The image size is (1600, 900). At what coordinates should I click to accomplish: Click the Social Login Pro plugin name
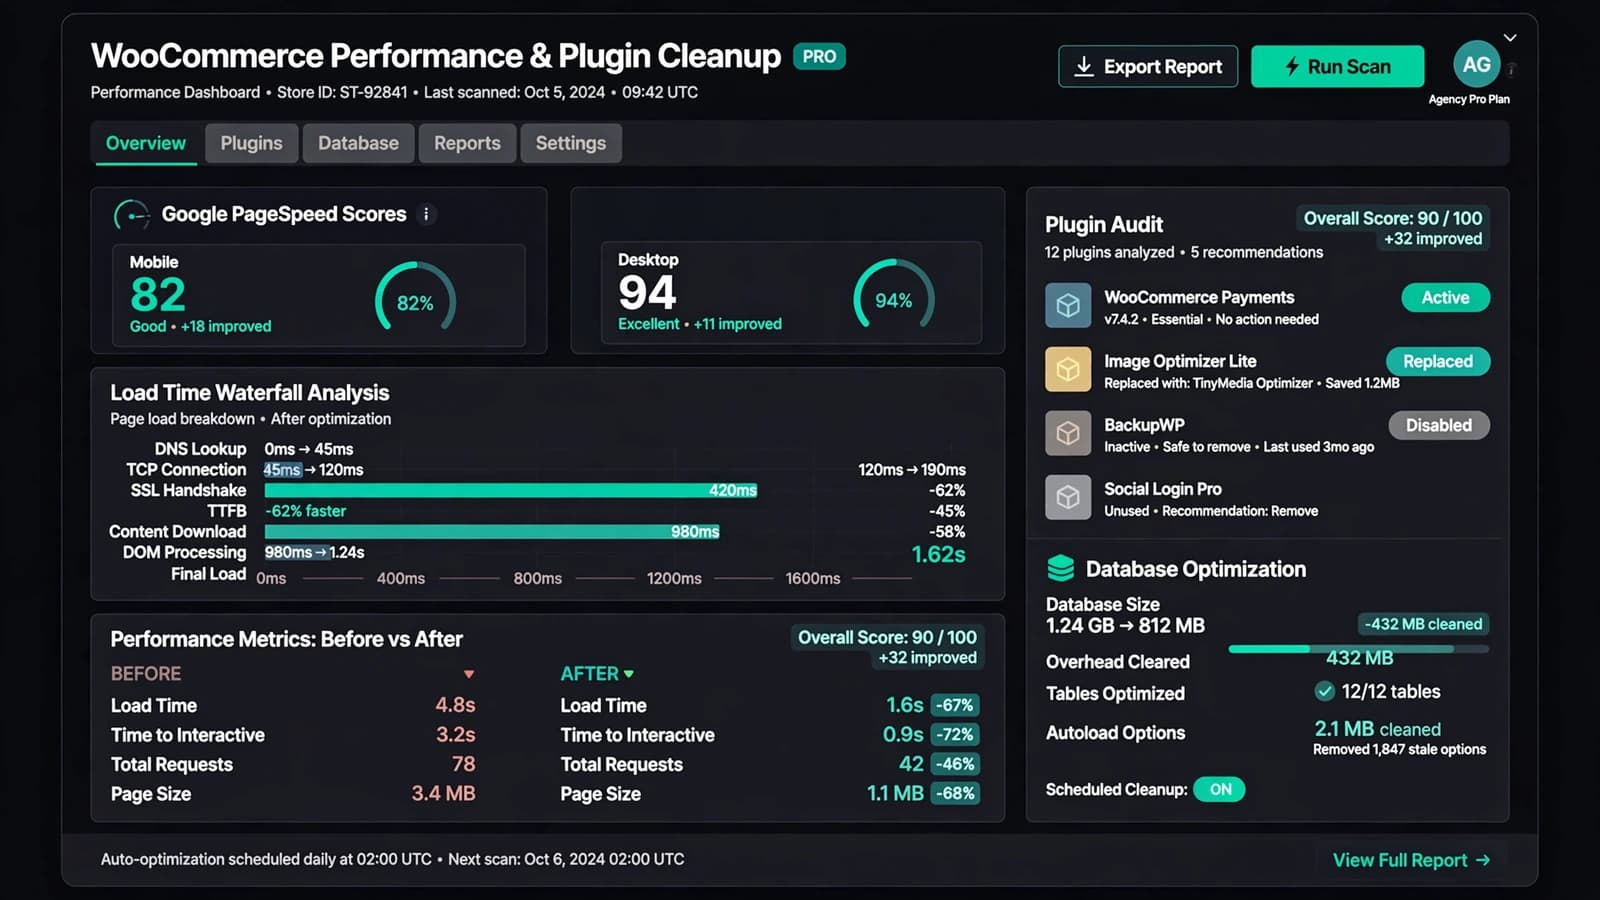coord(1162,489)
